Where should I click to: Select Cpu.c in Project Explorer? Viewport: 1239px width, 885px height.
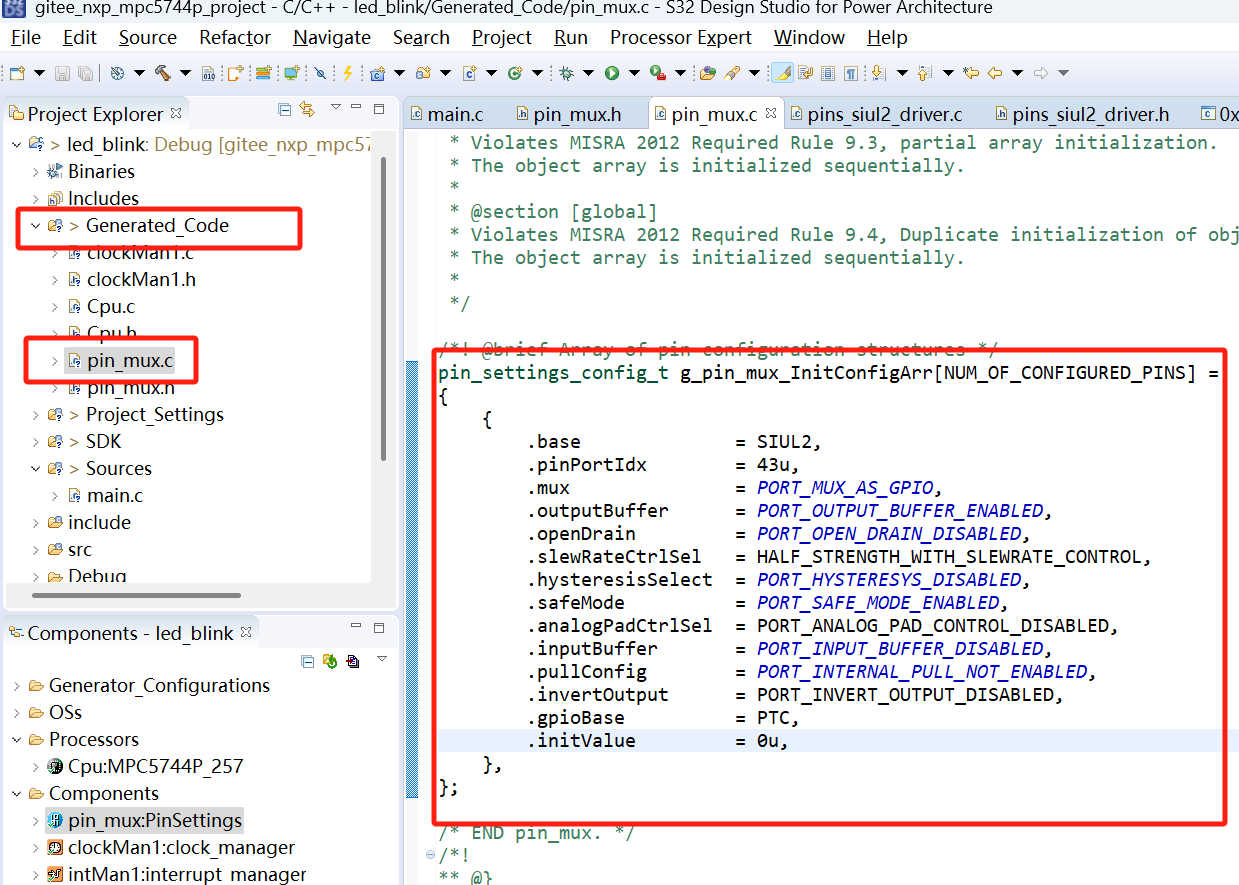pyautogui.click(x=101, y=307)
